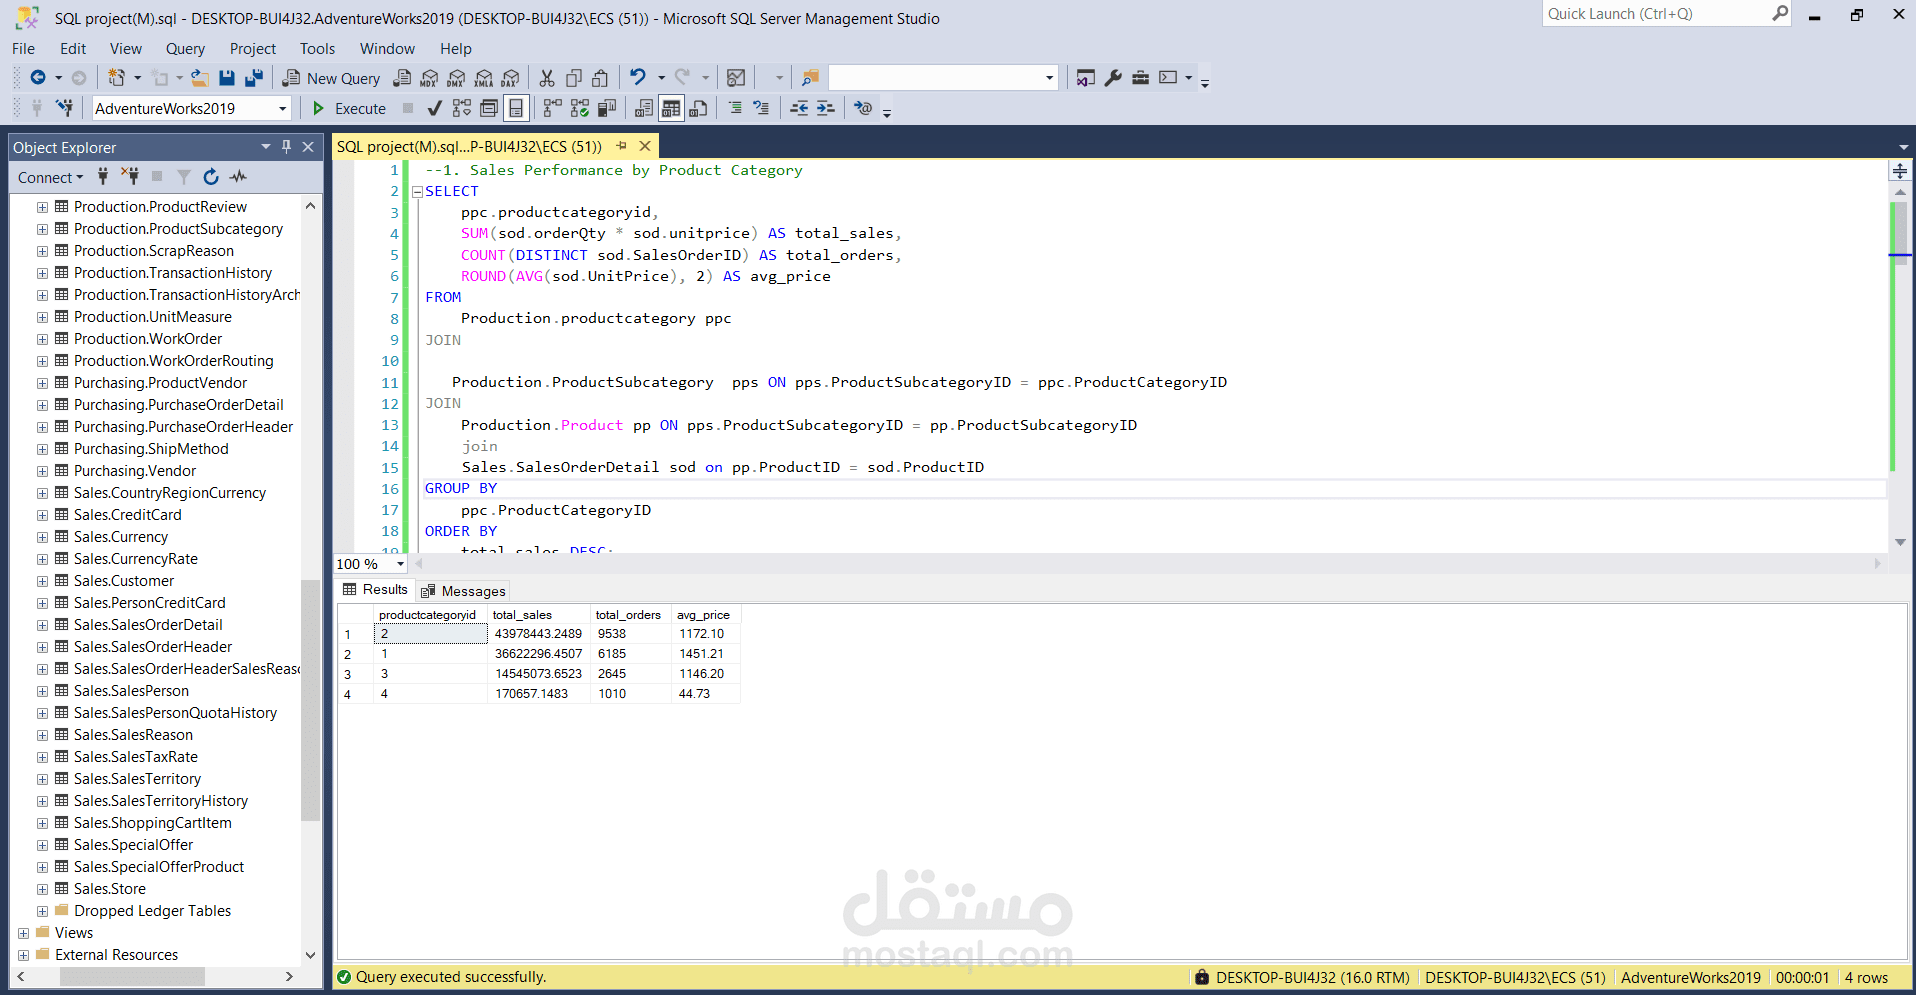Toggle Results to Text mode
The width and height of the screenshot is (1916, 995).
tap(644, 108)
